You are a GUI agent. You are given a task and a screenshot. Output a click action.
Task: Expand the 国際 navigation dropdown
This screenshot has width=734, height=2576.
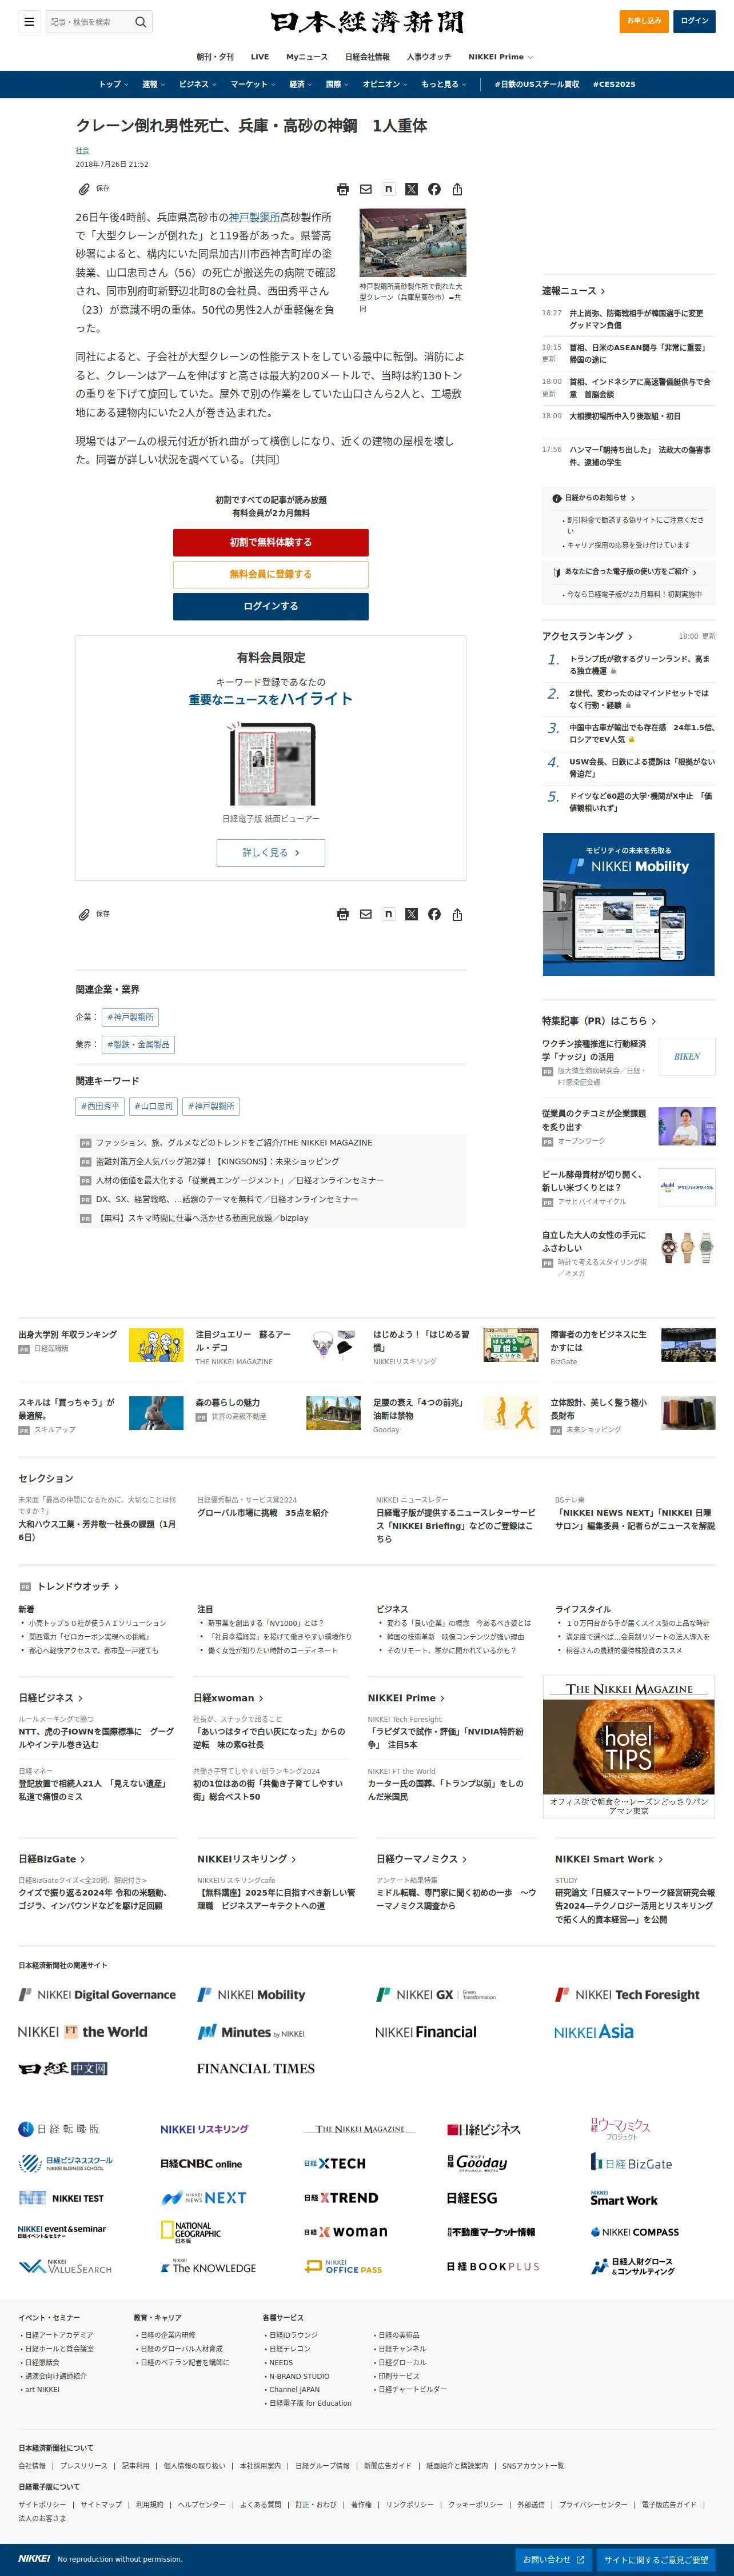point(337,84)
